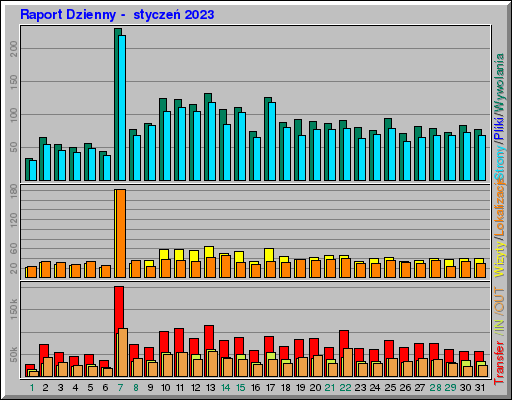Click the day 13 label on x-axis
The width and height of the screenshot is (512, 400).
click(x=210, y=388)
